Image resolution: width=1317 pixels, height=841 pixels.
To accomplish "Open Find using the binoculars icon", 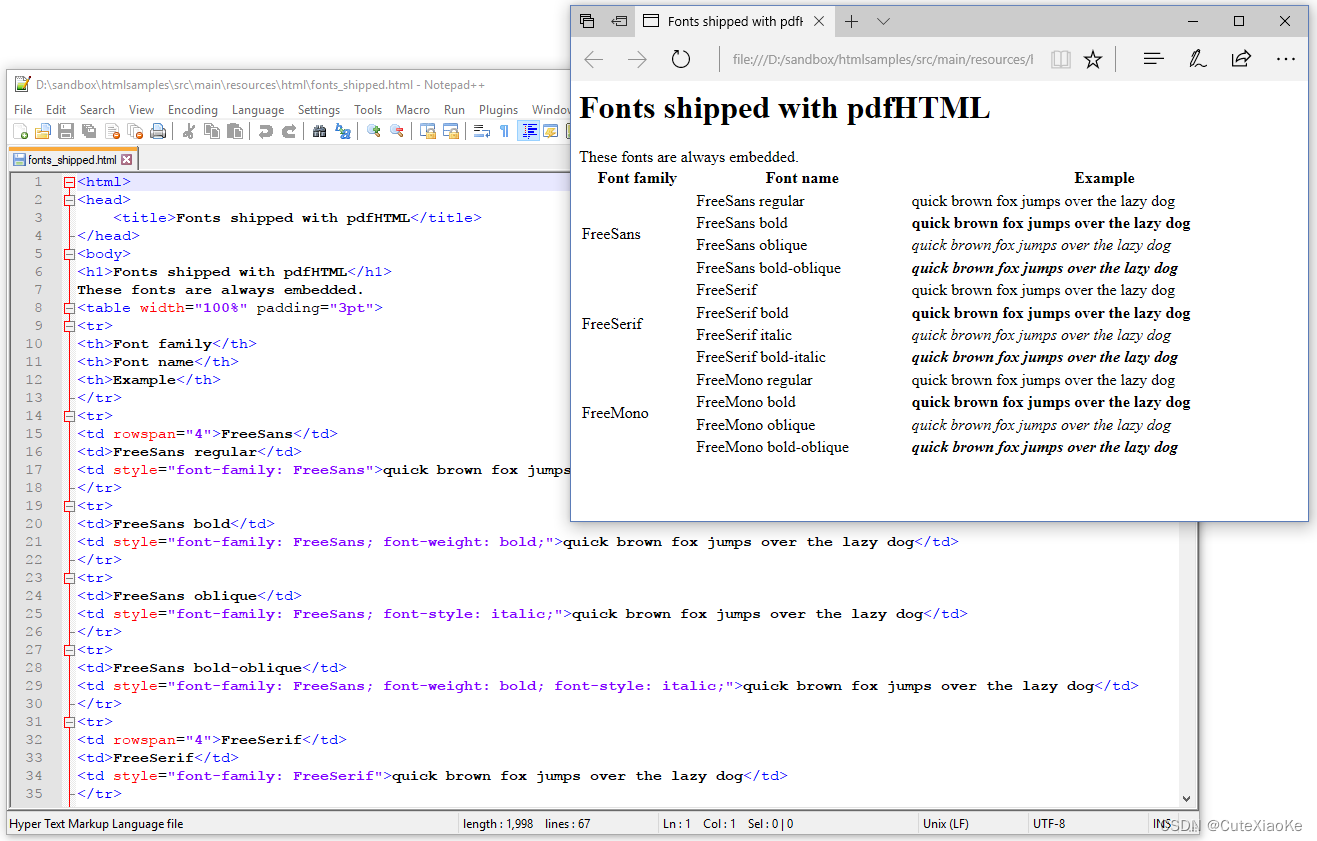I will point(319,131).
